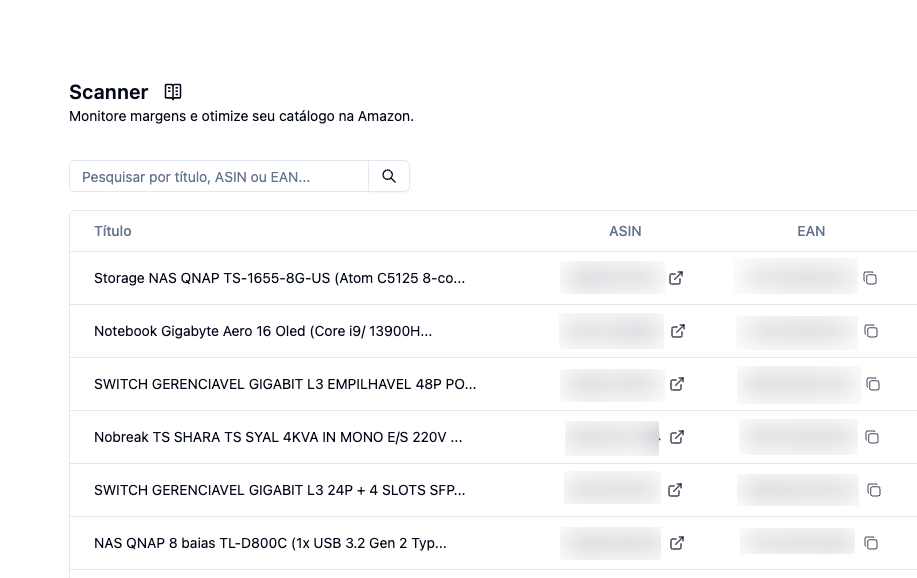Select the ASIN column header
Viewport: 917px width, 578px height.
[625, 231]
